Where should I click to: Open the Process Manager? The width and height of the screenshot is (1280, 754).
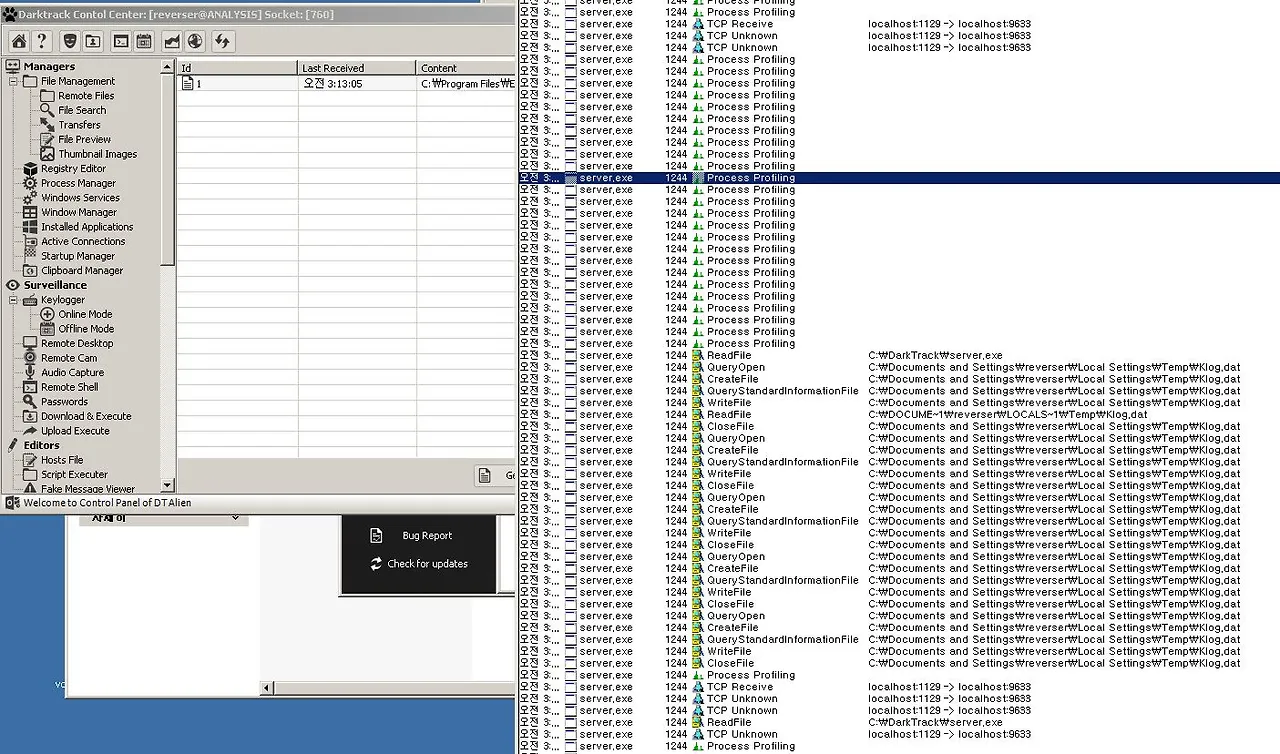(78, 183)
